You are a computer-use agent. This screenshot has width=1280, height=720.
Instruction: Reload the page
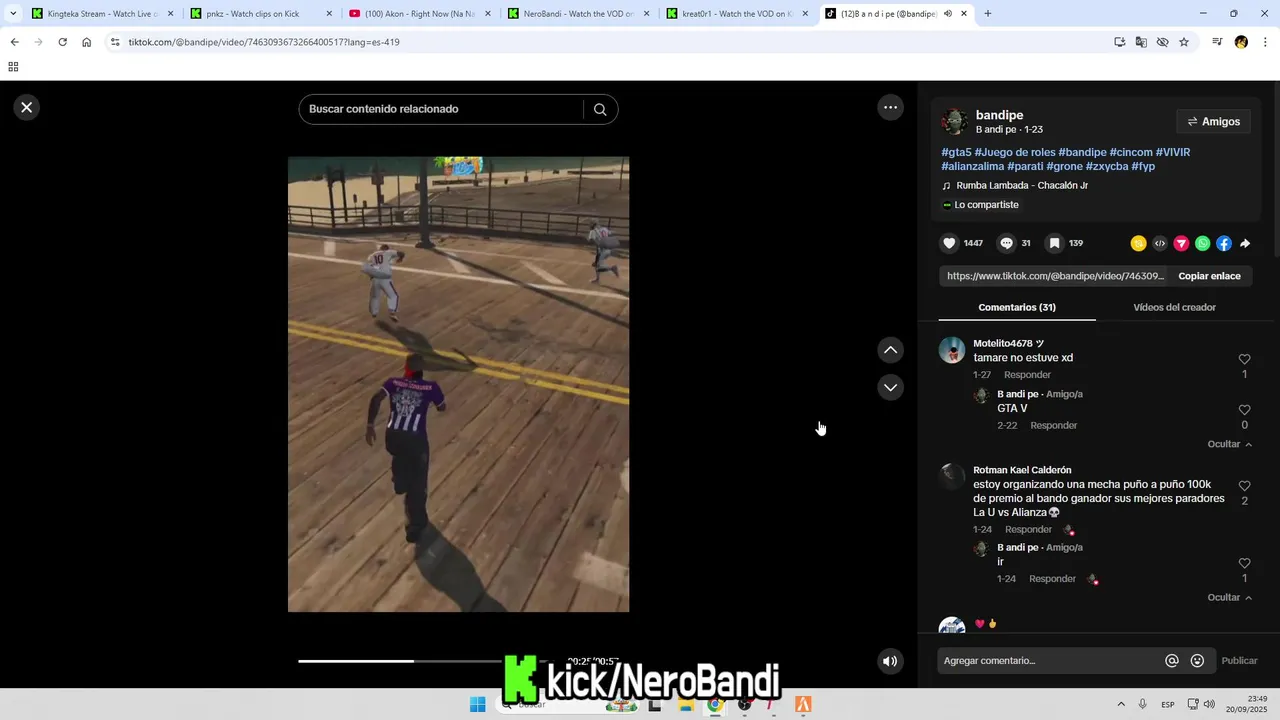[x=62, y=42]
